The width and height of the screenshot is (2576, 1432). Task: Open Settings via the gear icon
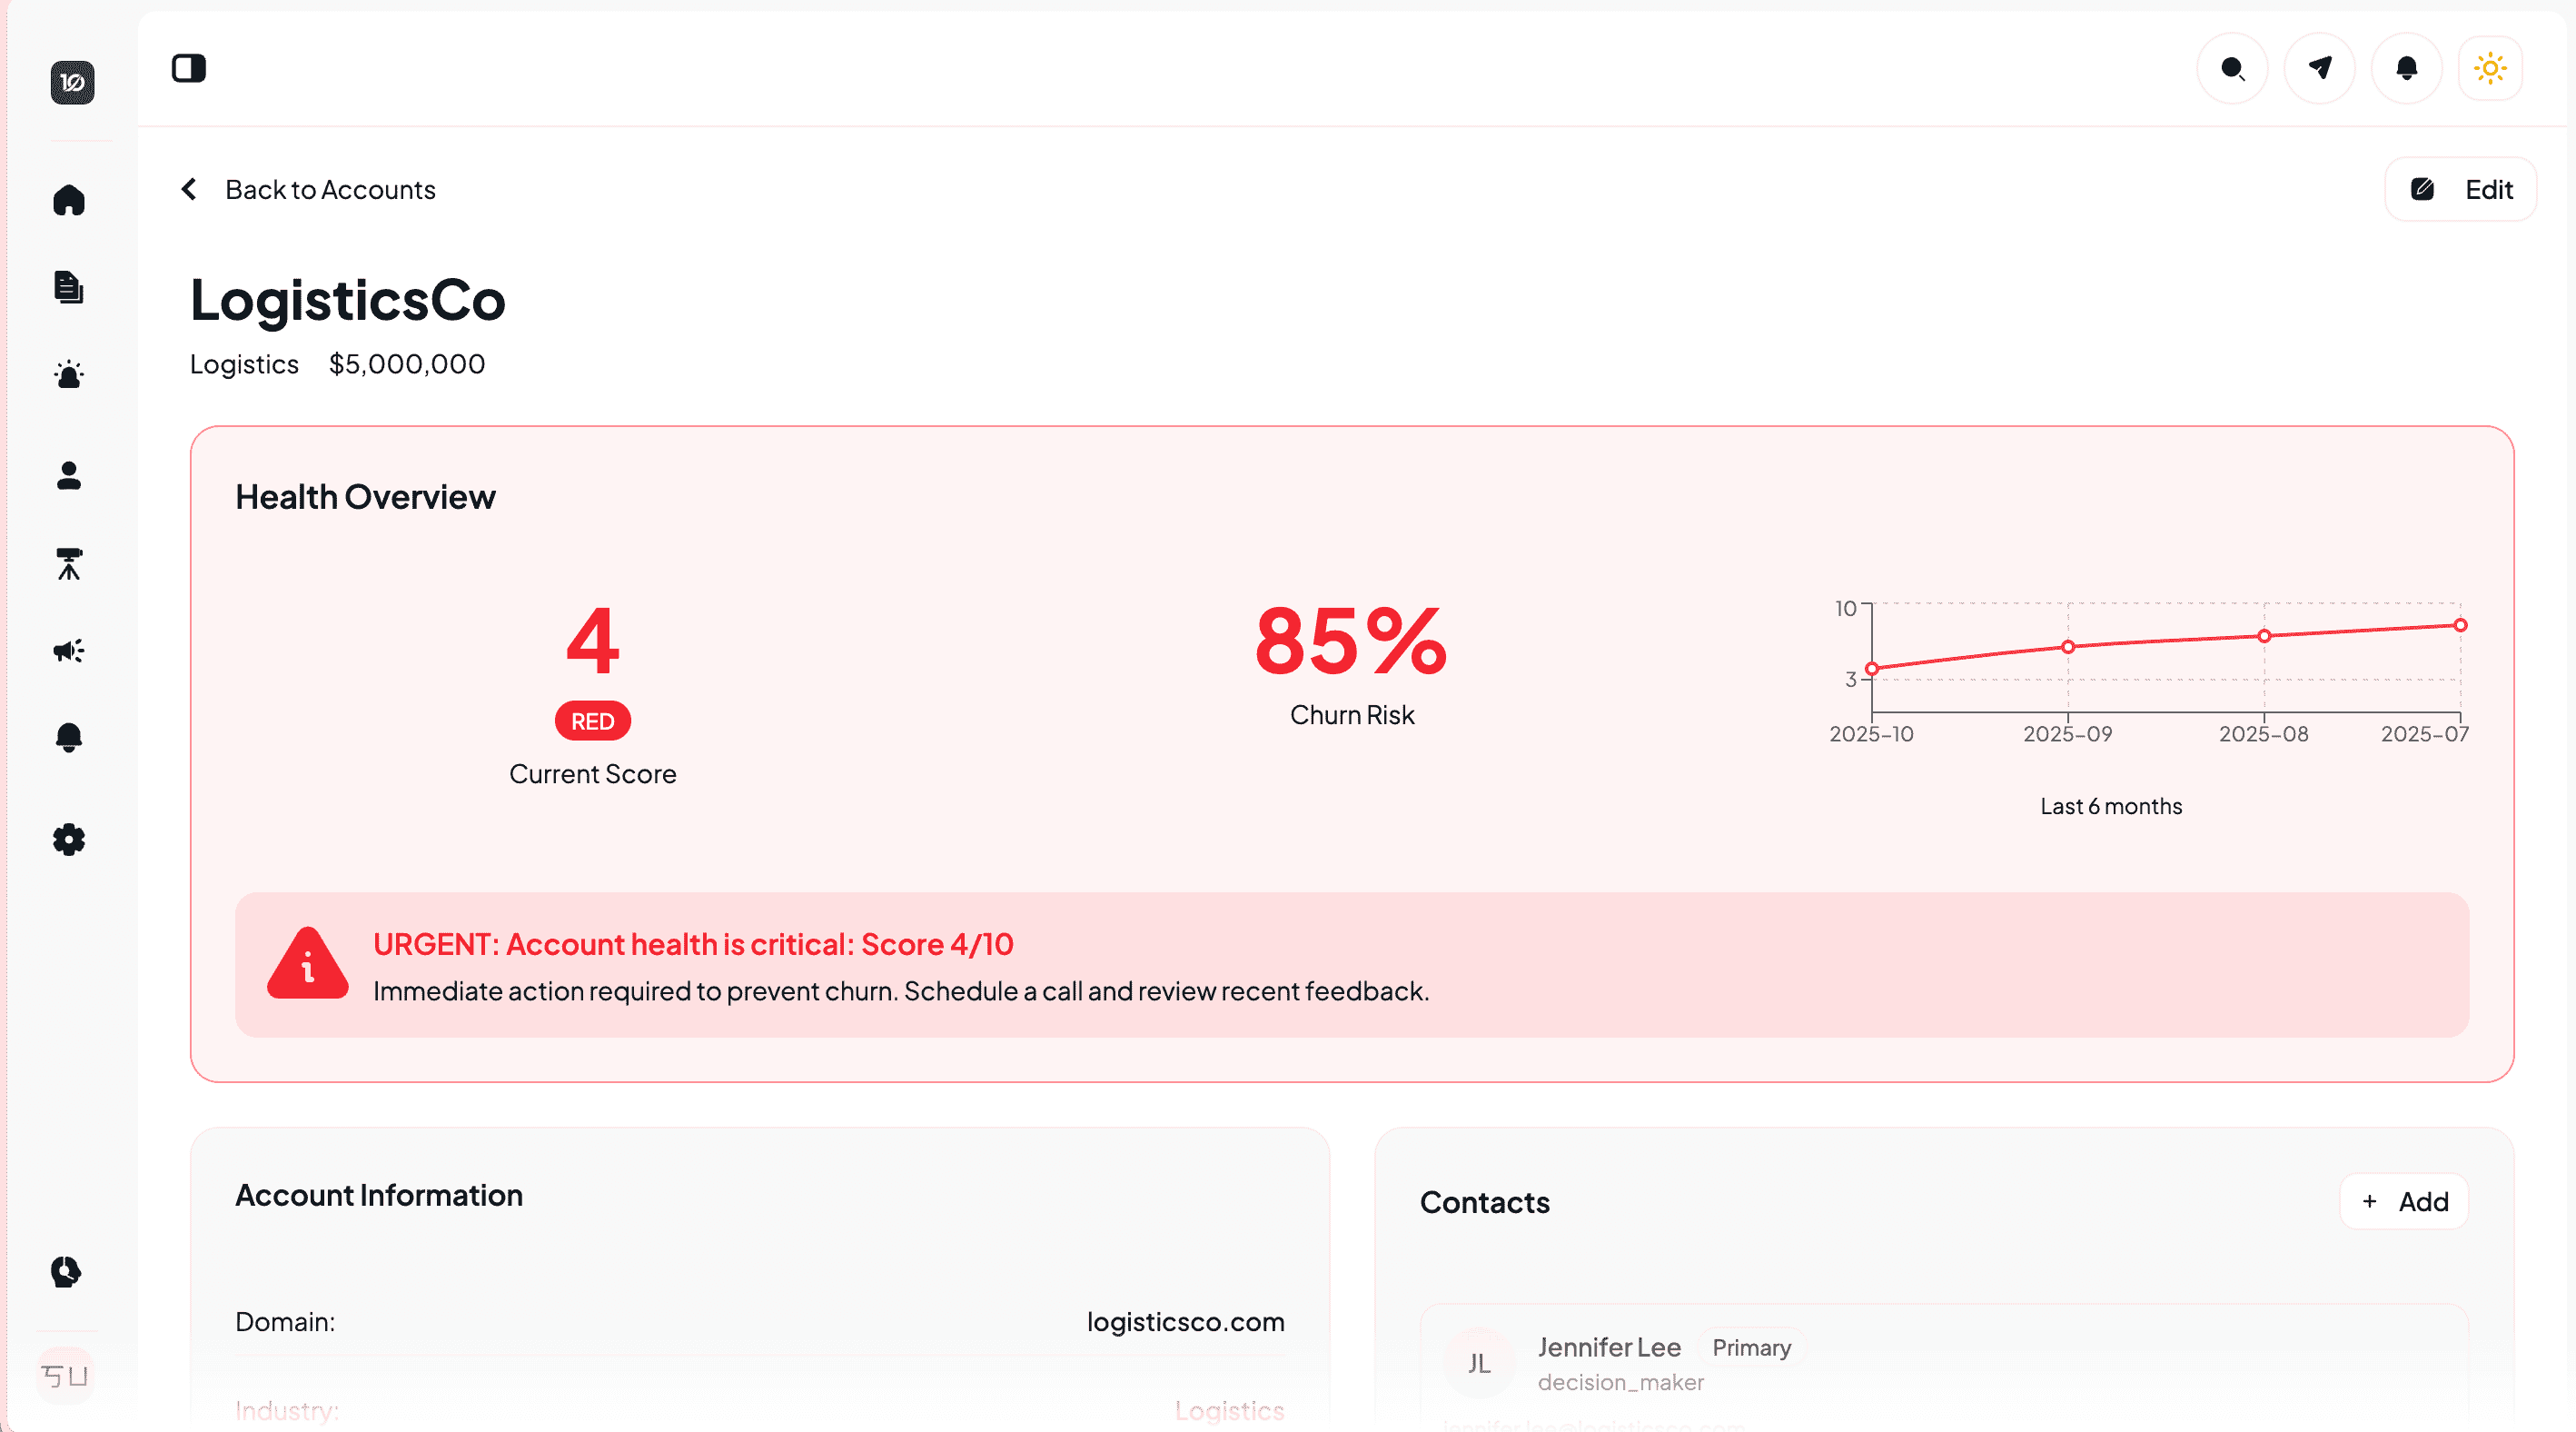click(68, 840)
